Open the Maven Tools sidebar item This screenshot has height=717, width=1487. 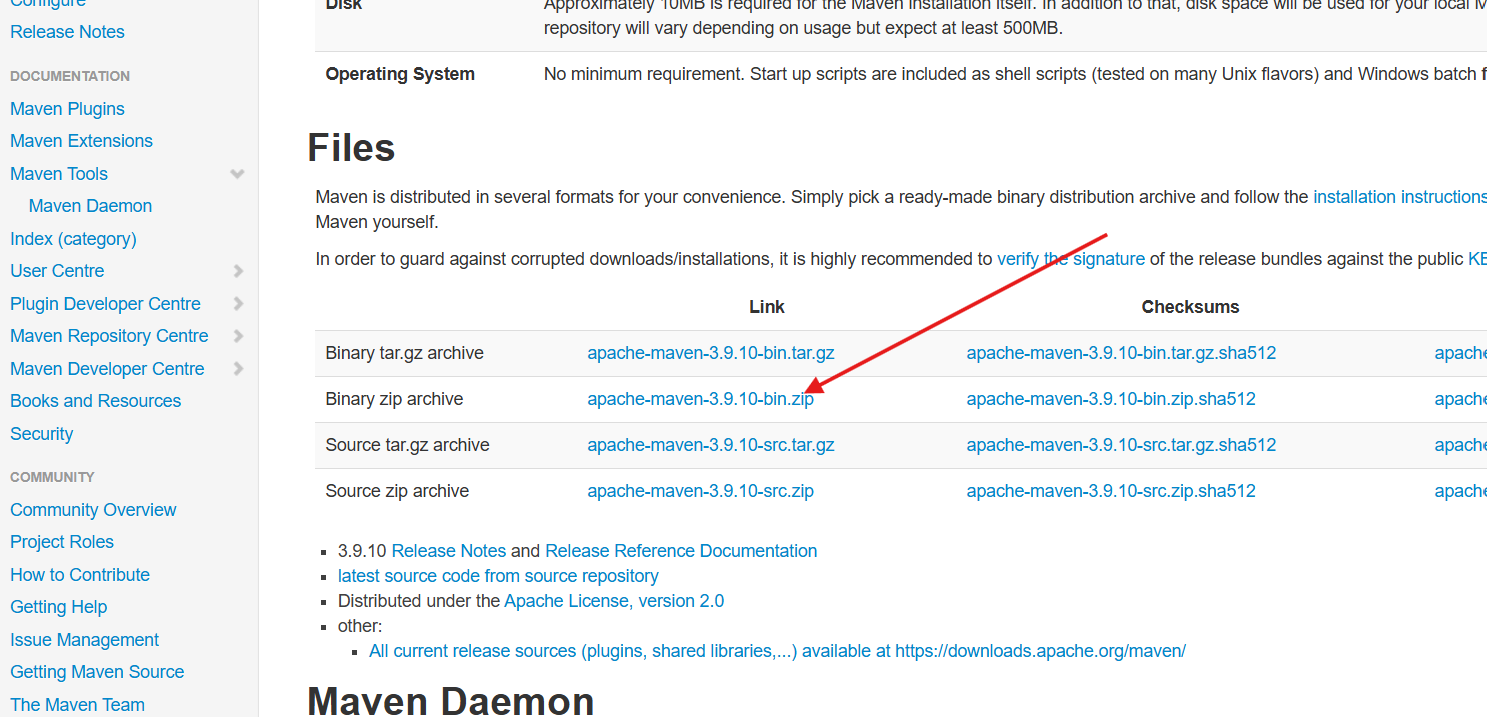[59, 174]
